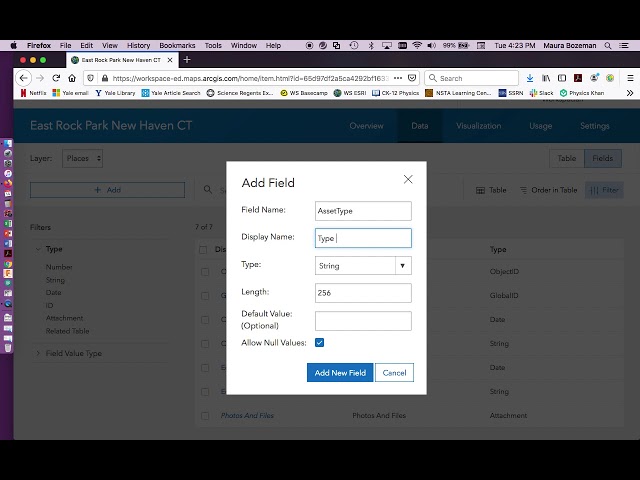Open Firefox downloads arrow icon
Viewport: 640px width, 480px height.
pyautogui.click(x=530, y=78)
